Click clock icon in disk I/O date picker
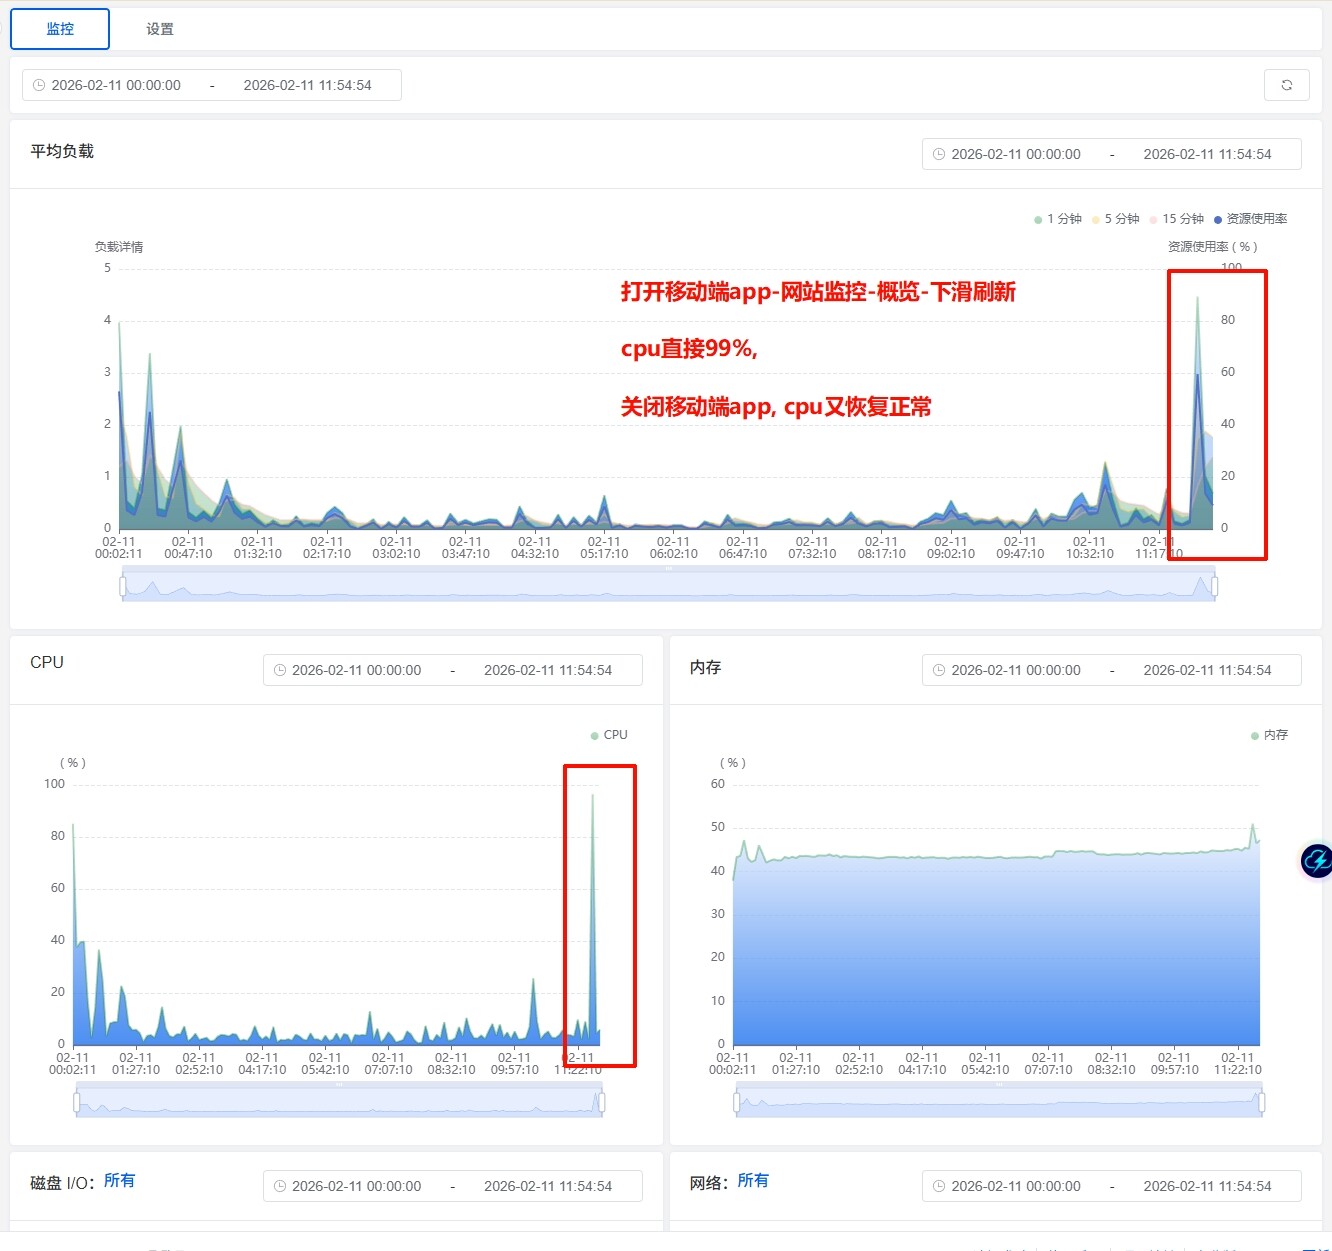The height and width of the screenshot is (1251, 1332). (280, 1186)
